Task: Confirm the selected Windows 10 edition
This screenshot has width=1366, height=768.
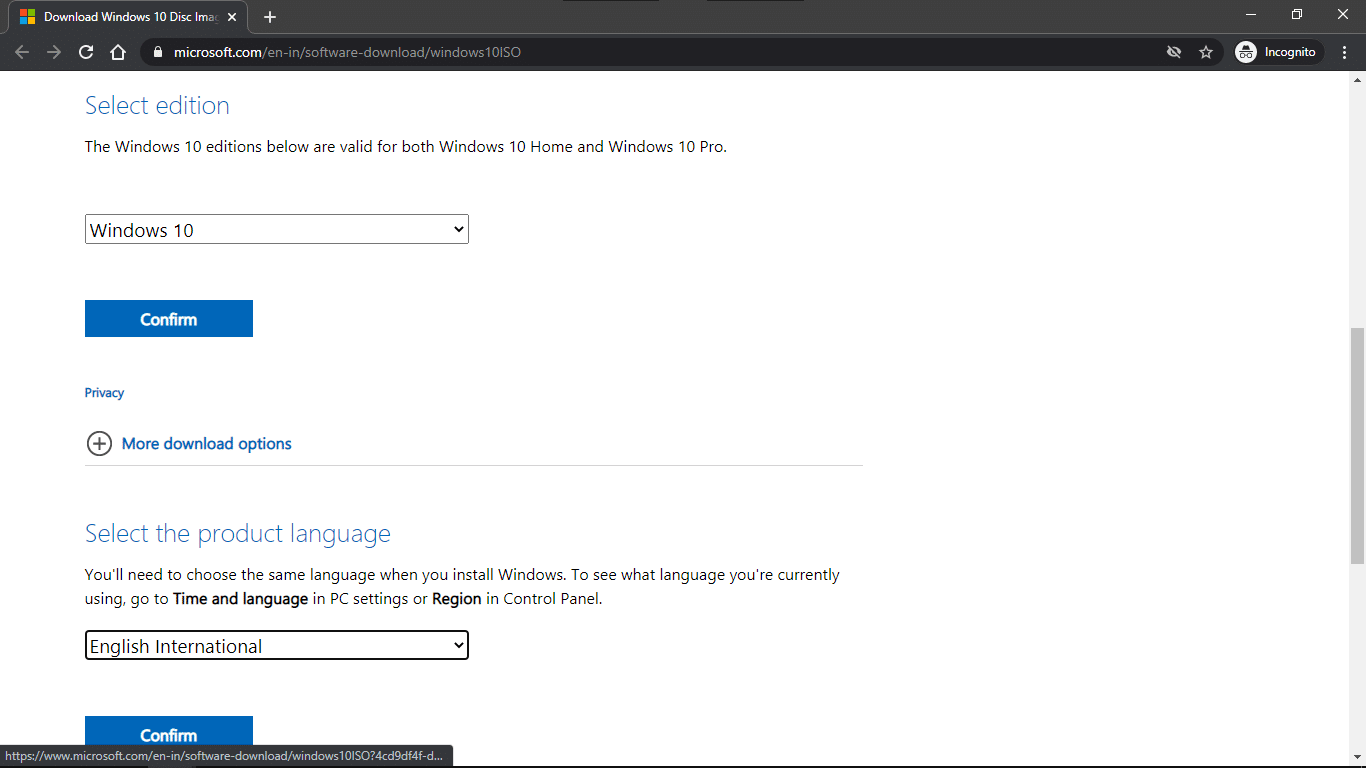Action: [x=169, y=319]
